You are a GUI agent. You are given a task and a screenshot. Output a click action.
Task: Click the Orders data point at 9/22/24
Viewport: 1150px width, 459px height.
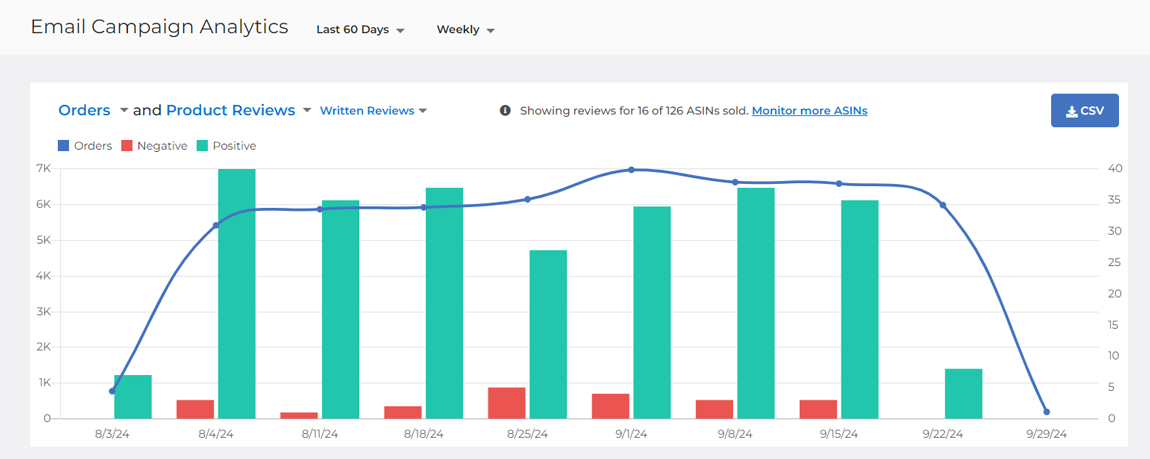pos(942,206)
